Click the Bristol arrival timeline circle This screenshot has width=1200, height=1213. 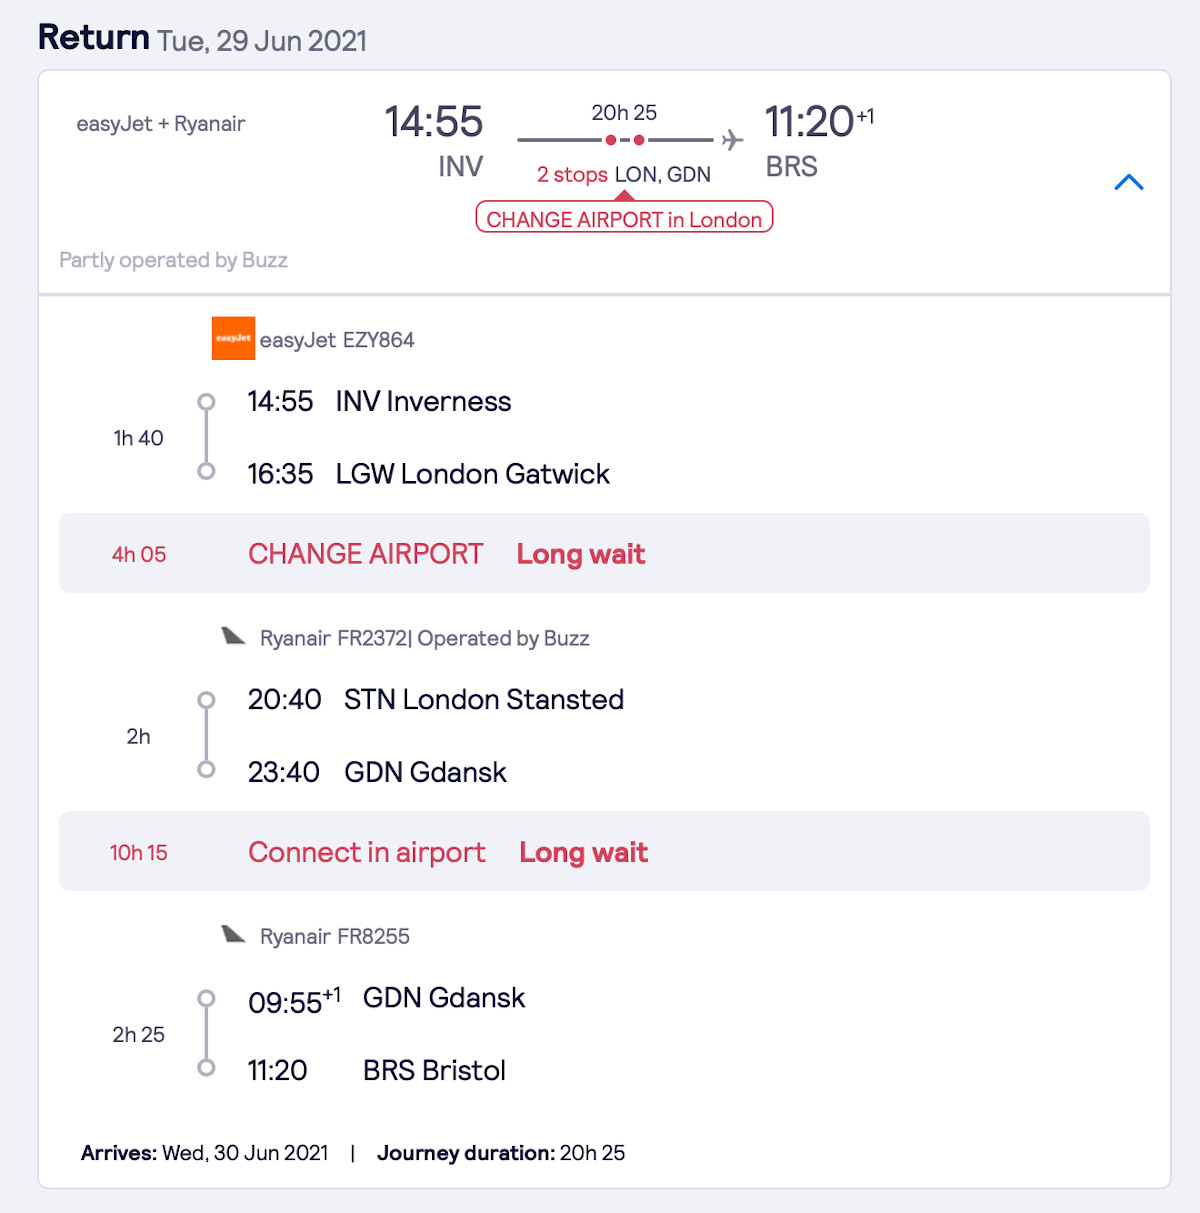point(206,1068)
